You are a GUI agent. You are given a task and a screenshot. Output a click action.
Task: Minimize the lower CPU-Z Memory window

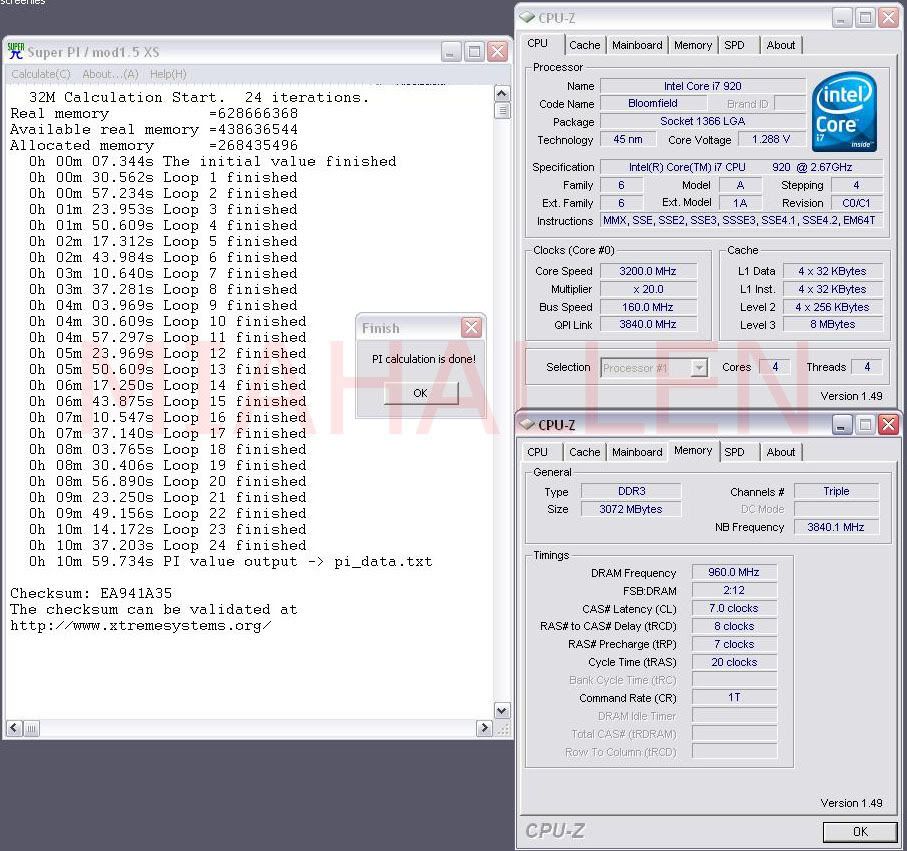click(842, 425)
